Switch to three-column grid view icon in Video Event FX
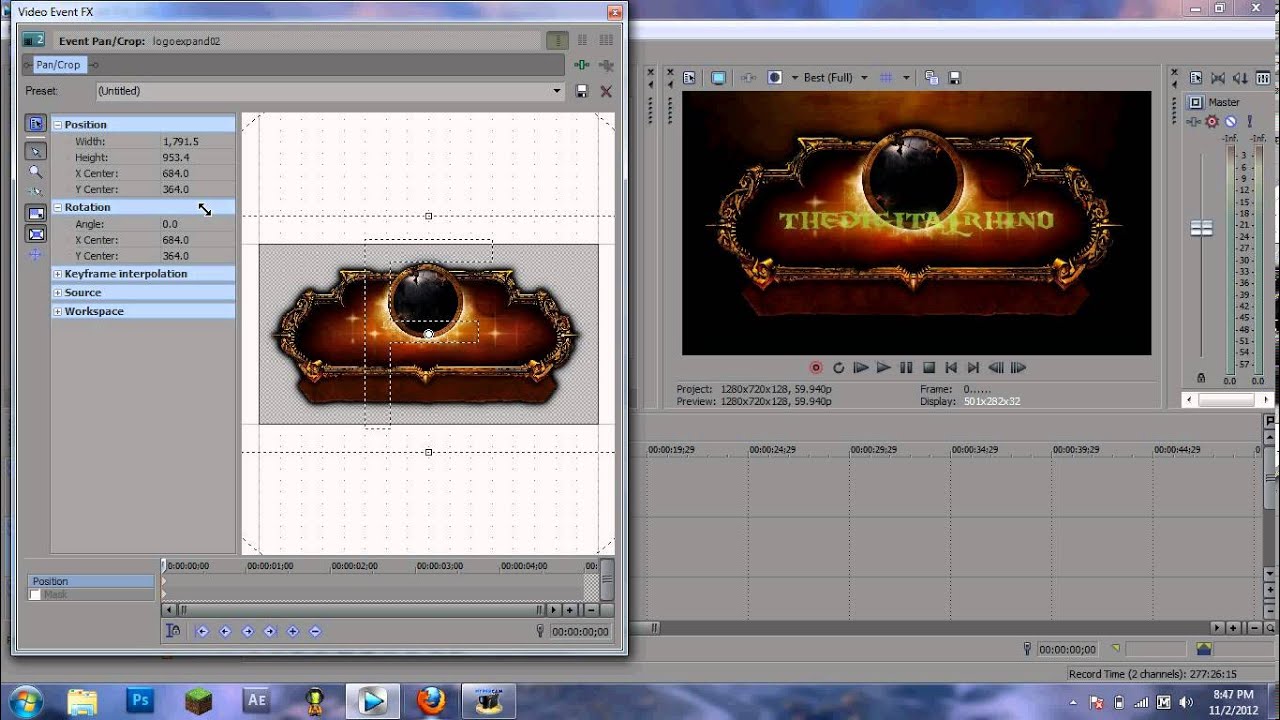This screenshot has width=1280, height=720. [x=606, y=41]
